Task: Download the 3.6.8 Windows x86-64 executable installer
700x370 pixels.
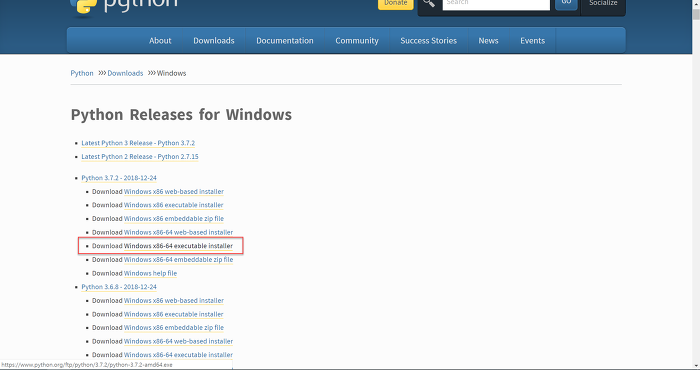Action: point(178,355)
